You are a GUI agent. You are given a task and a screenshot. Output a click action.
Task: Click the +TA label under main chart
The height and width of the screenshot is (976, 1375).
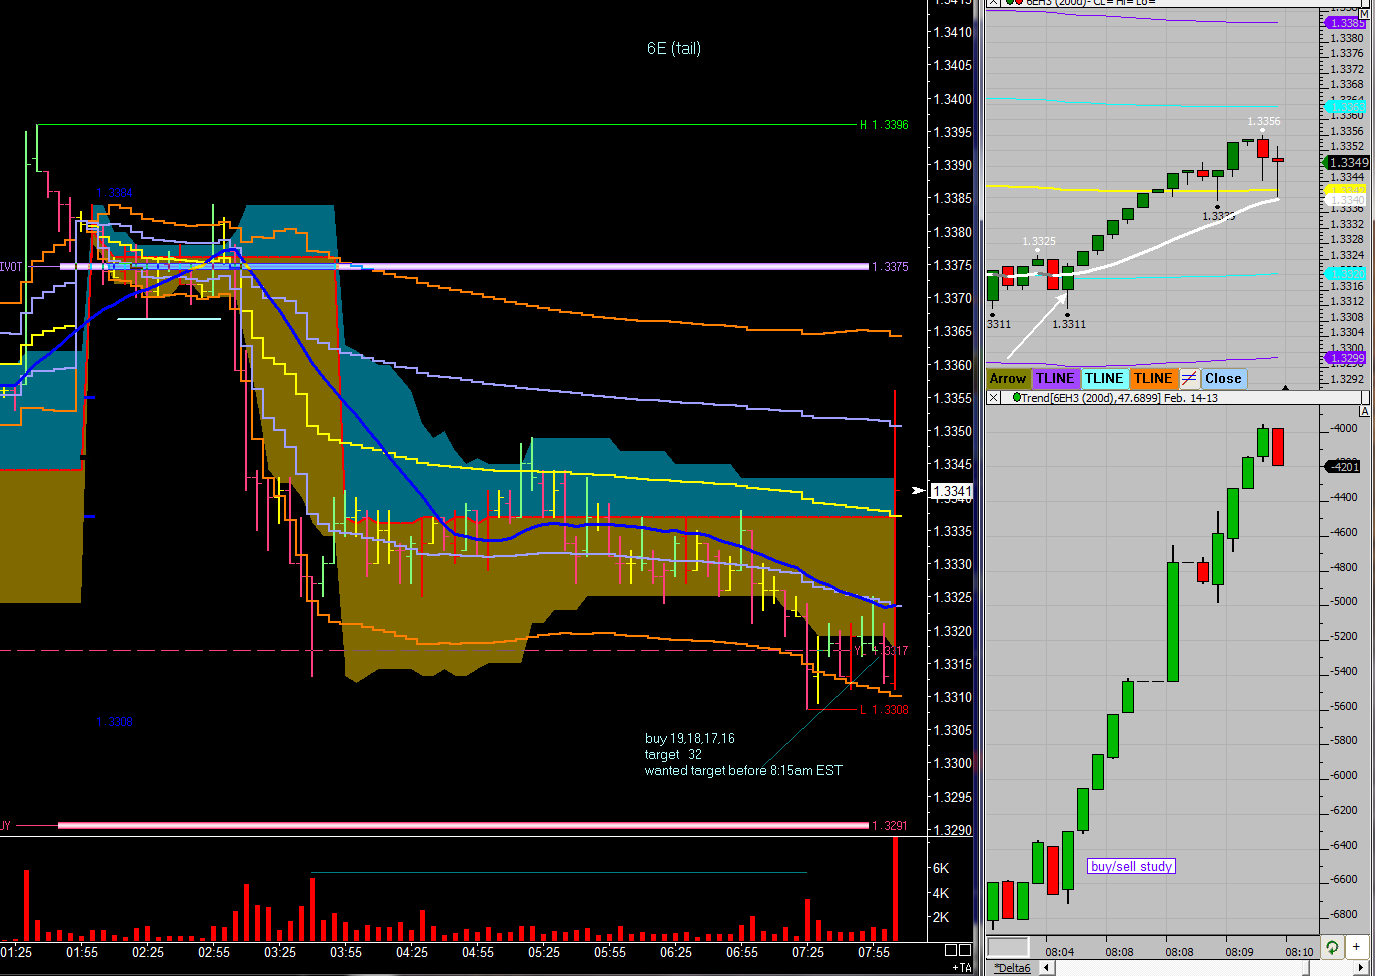pos(961,968)
